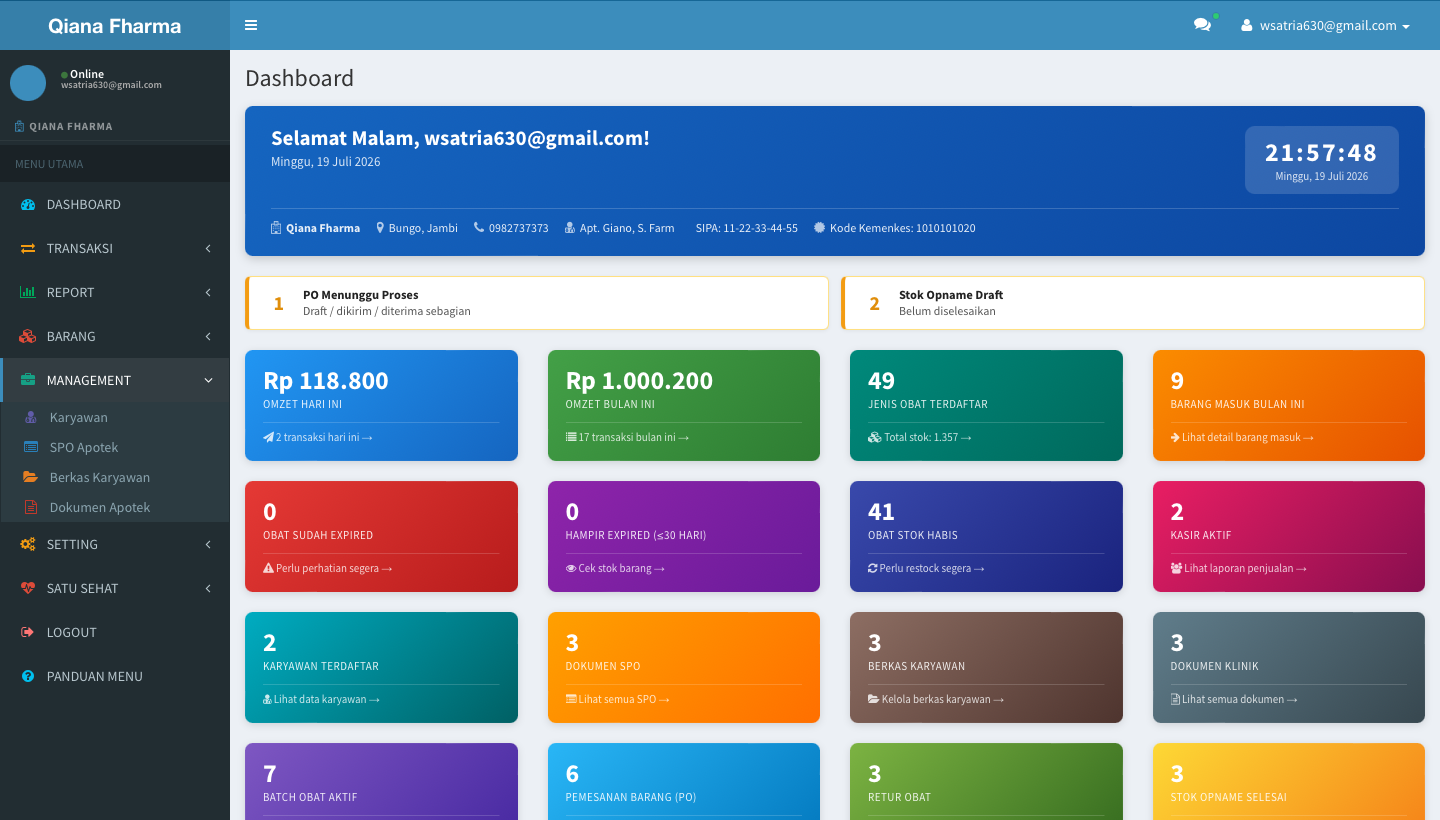Open the TRANSAKSI menu item

coord(115,248)
